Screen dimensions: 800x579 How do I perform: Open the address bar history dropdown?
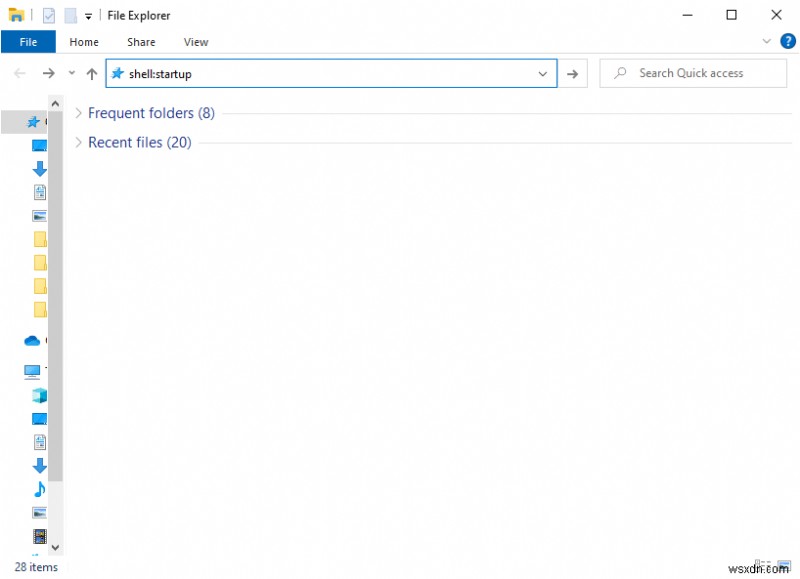543,74
